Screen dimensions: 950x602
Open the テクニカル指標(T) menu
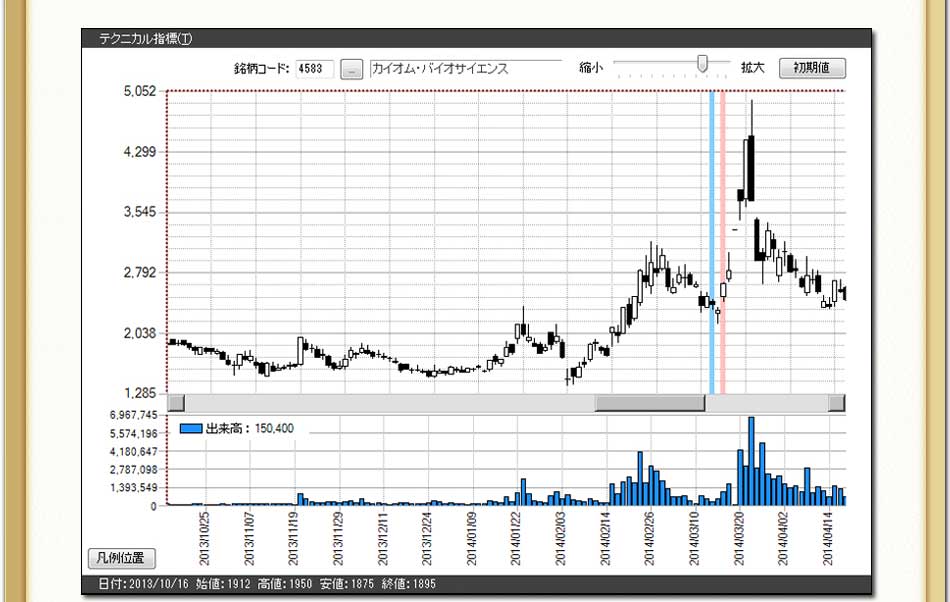tap(145, 38)
